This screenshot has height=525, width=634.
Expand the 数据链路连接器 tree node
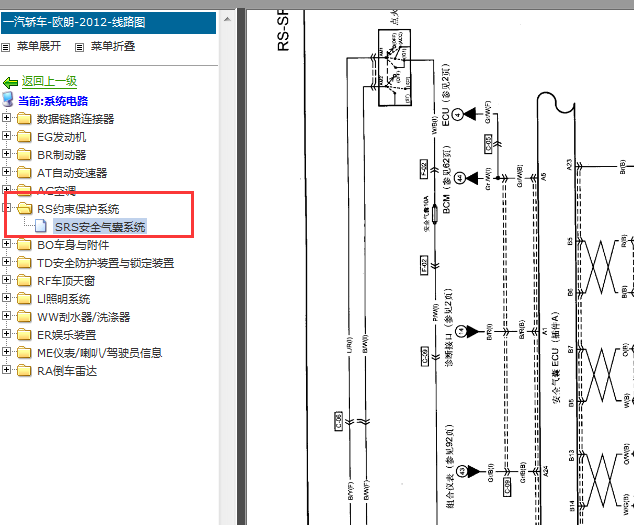(6, 118)
